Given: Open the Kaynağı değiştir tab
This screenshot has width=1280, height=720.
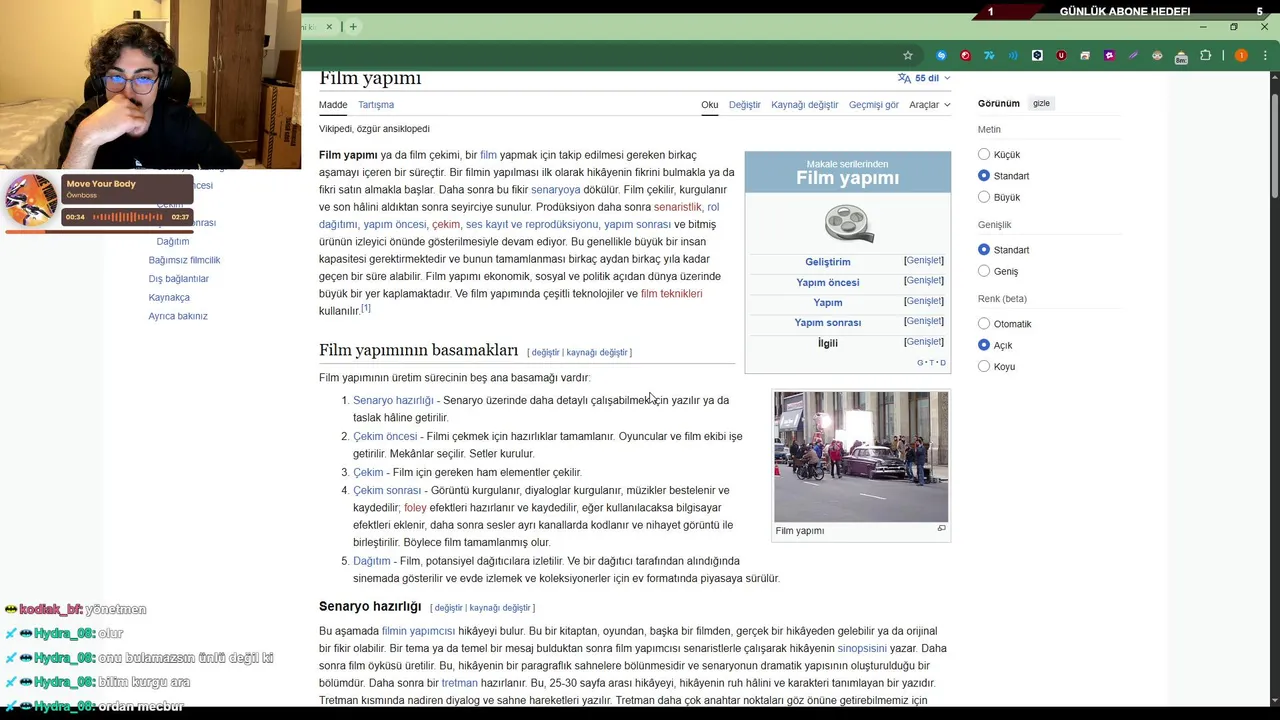Looking at the screenshot, I should (804, 104).
